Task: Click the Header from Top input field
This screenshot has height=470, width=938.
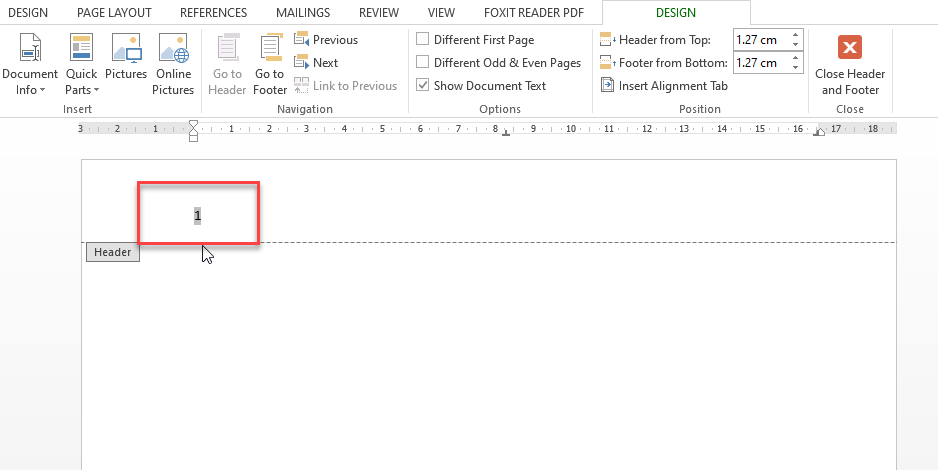Action: [x=760, y=40]
